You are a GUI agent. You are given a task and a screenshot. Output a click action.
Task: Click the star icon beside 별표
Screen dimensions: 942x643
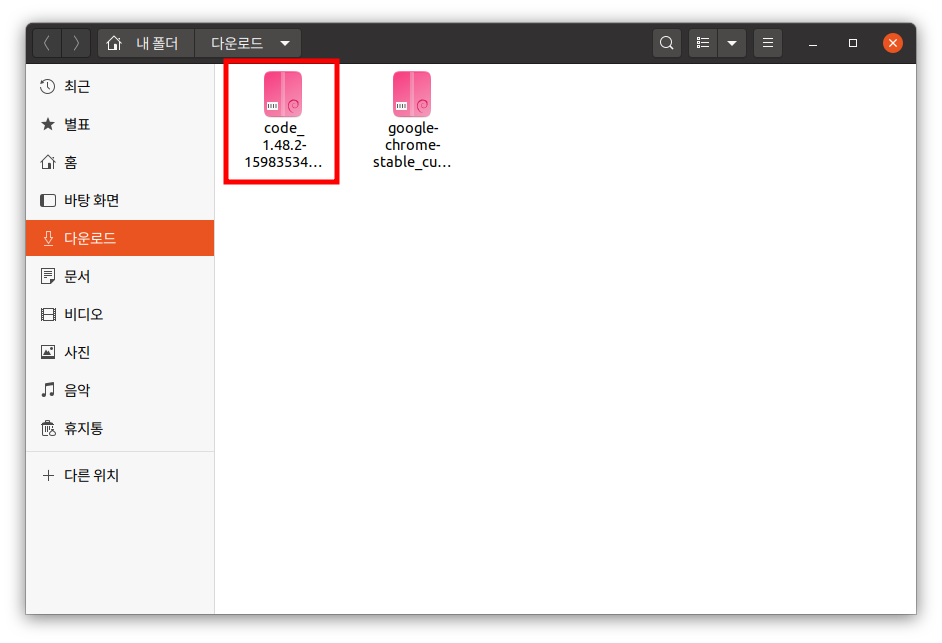[47, 124]
